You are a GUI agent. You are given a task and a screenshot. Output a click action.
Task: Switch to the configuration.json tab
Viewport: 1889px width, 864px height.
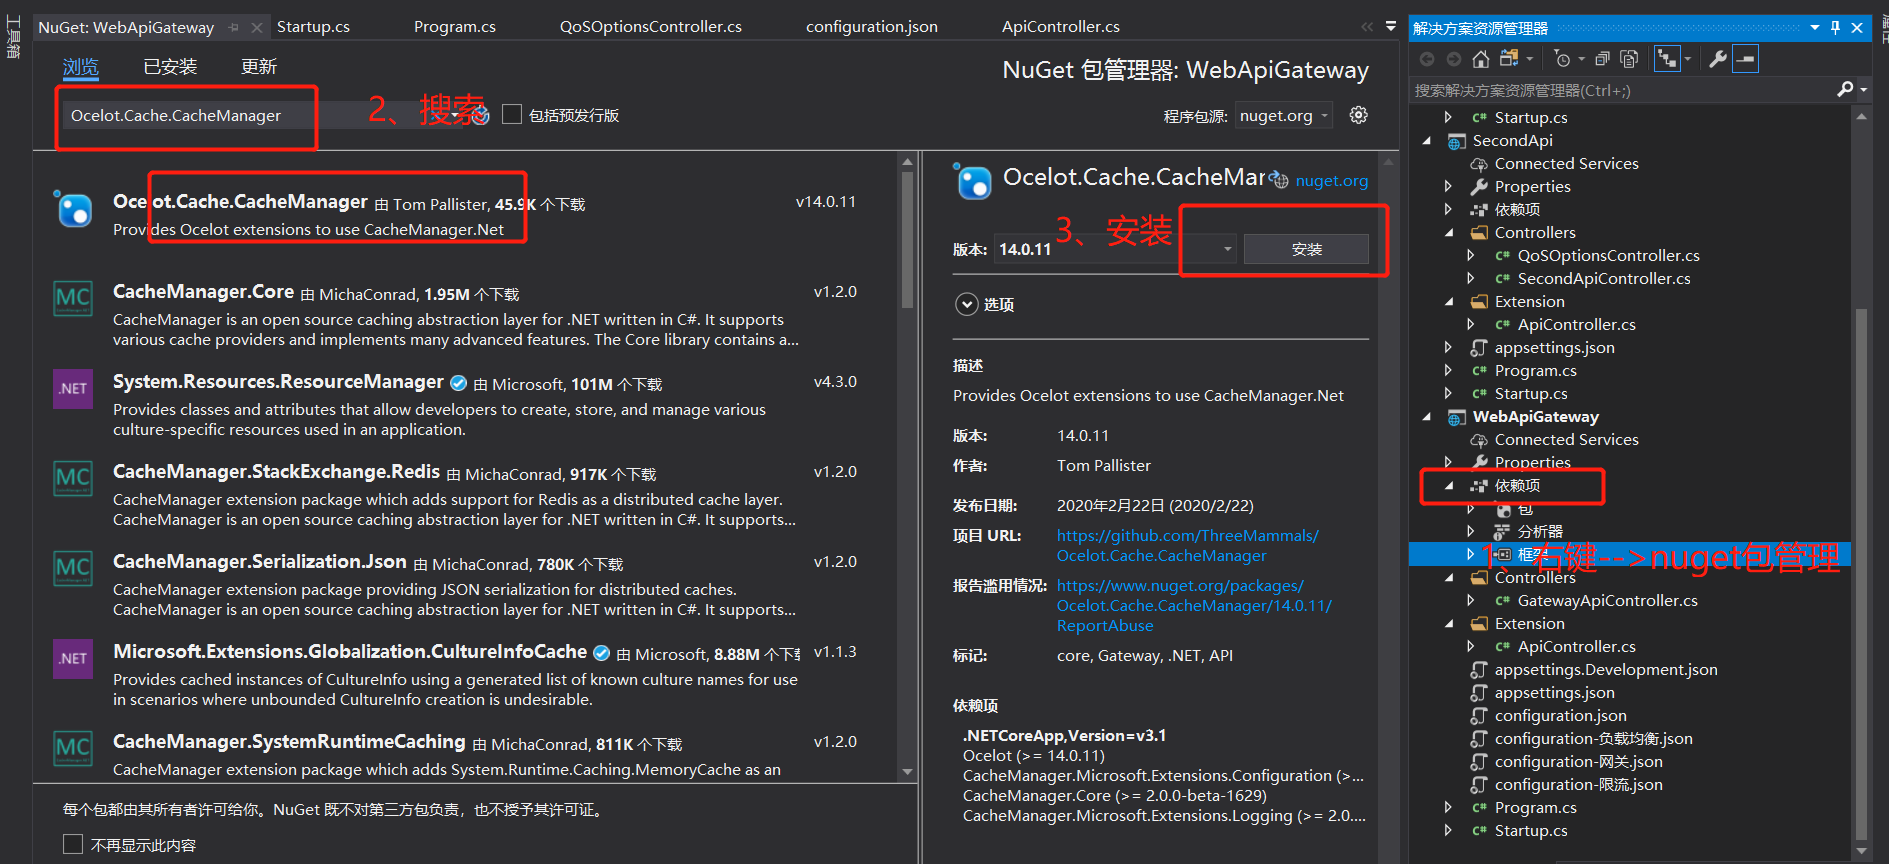pyautogui.click(x=872, y=27)
